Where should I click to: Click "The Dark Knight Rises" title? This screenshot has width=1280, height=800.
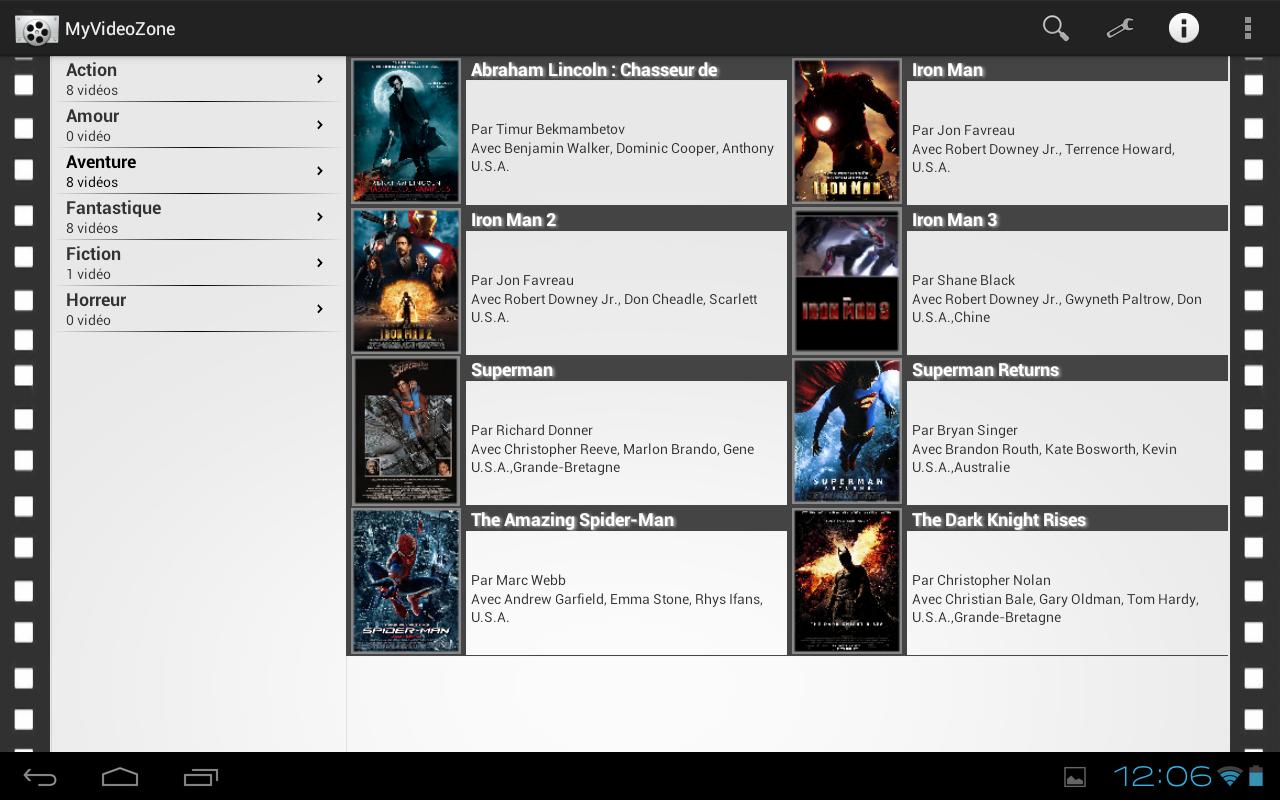click(x=998, y=520)
